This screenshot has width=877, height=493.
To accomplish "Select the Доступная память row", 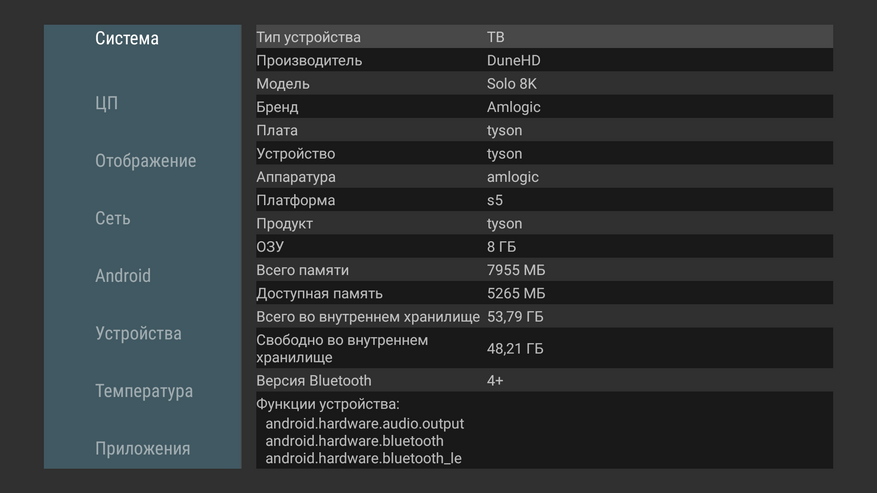I will pos(543,293).
